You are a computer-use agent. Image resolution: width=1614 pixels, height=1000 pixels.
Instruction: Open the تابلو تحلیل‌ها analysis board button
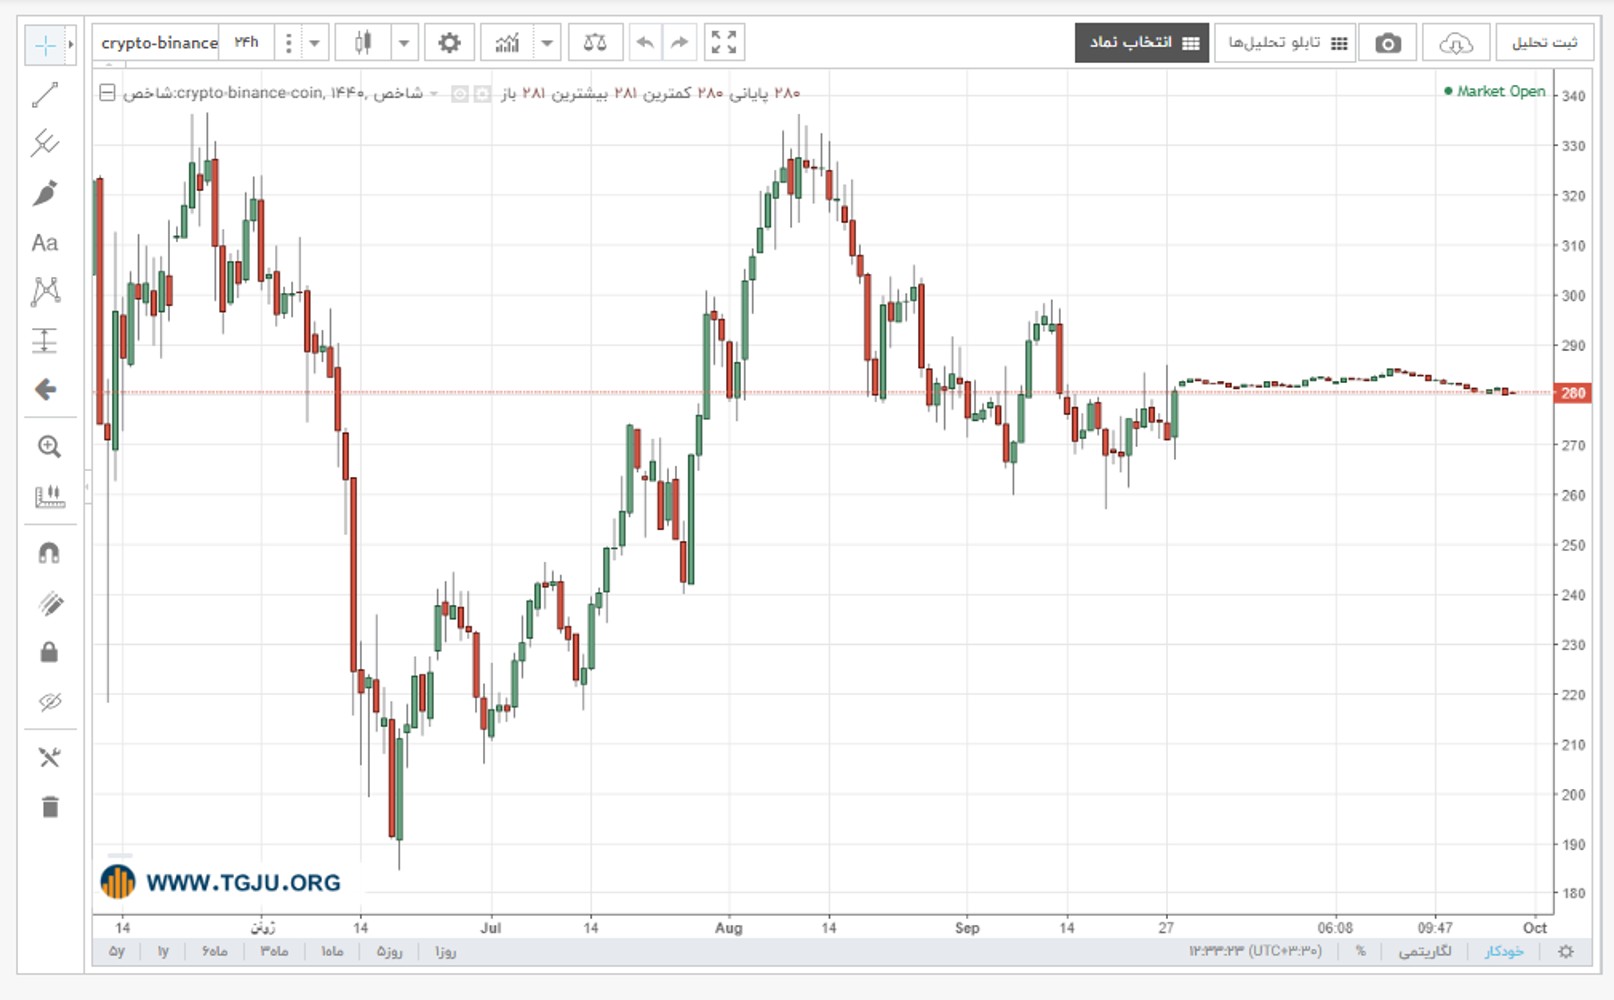[x=1286, y=43]
